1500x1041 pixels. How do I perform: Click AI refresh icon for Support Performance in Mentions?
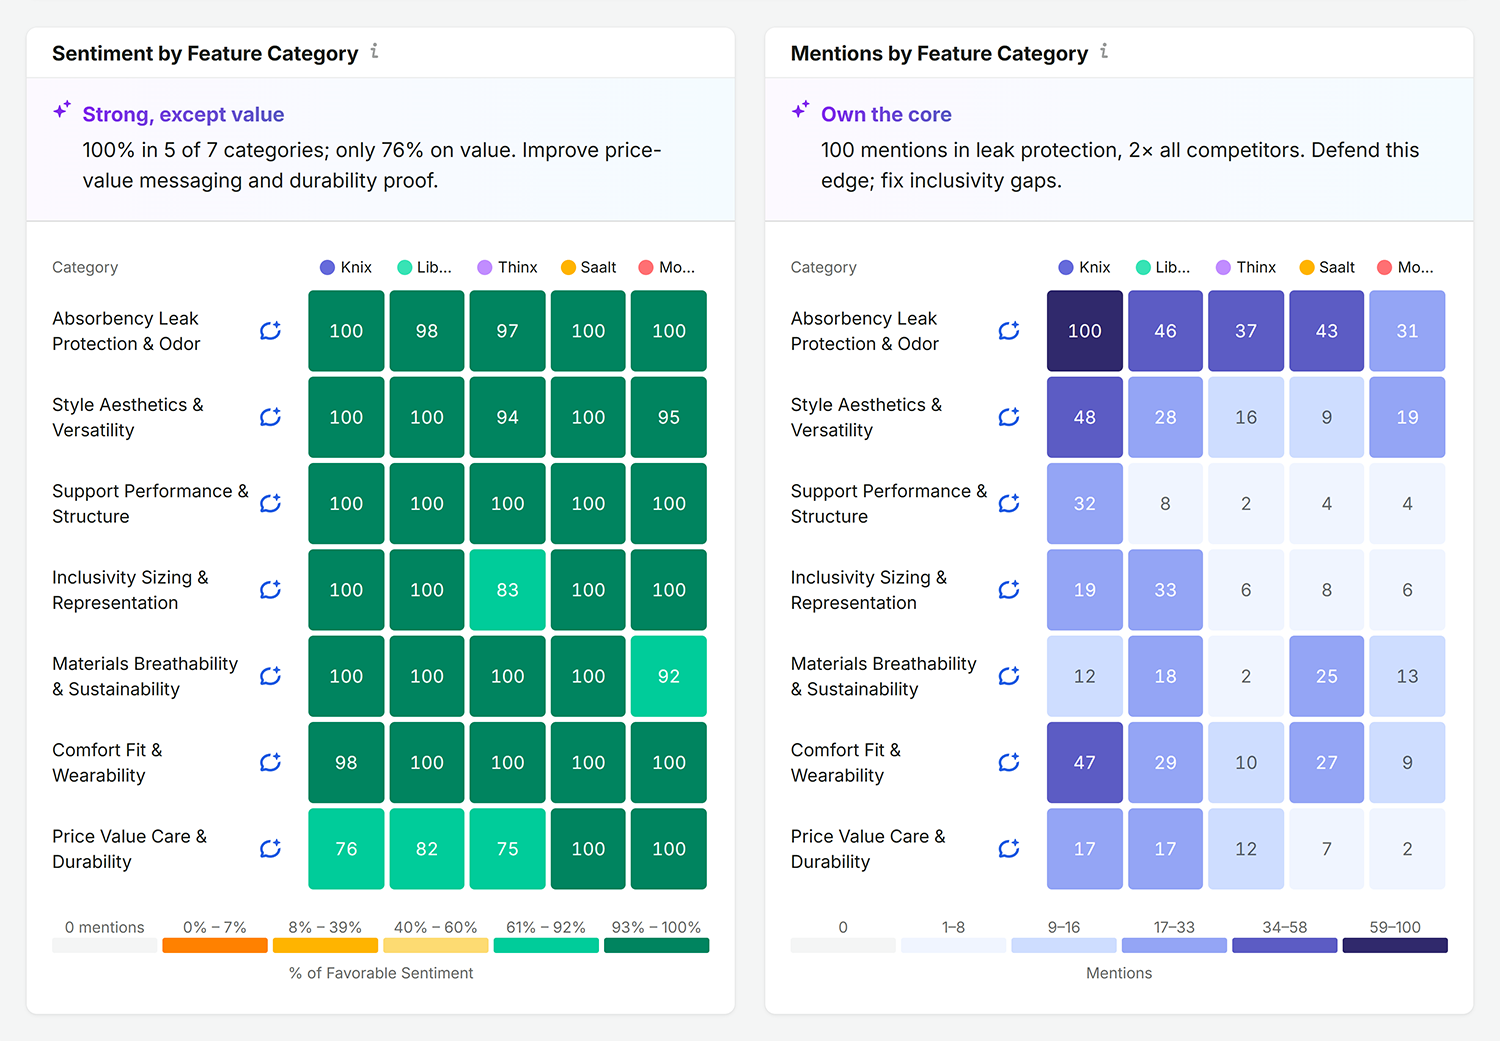tap(1009, 503)
